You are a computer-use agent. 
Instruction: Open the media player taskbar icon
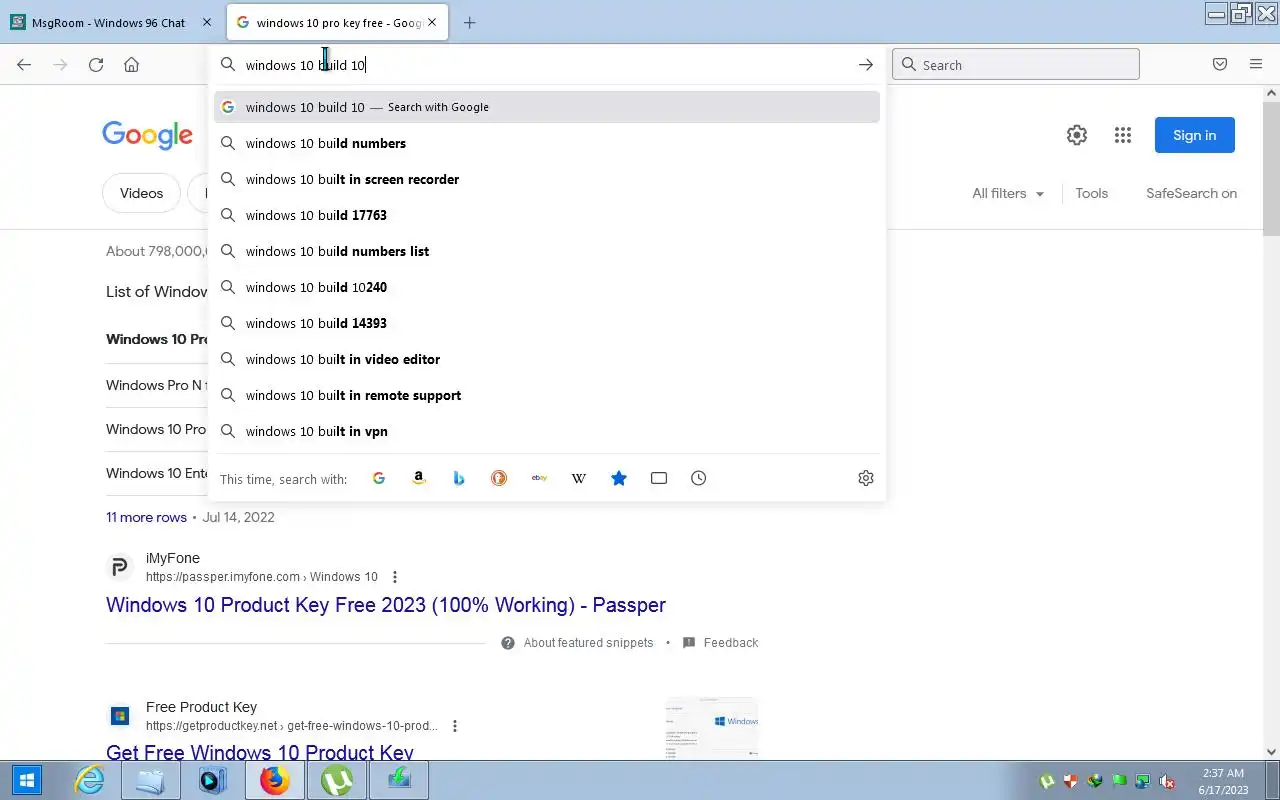213,780
